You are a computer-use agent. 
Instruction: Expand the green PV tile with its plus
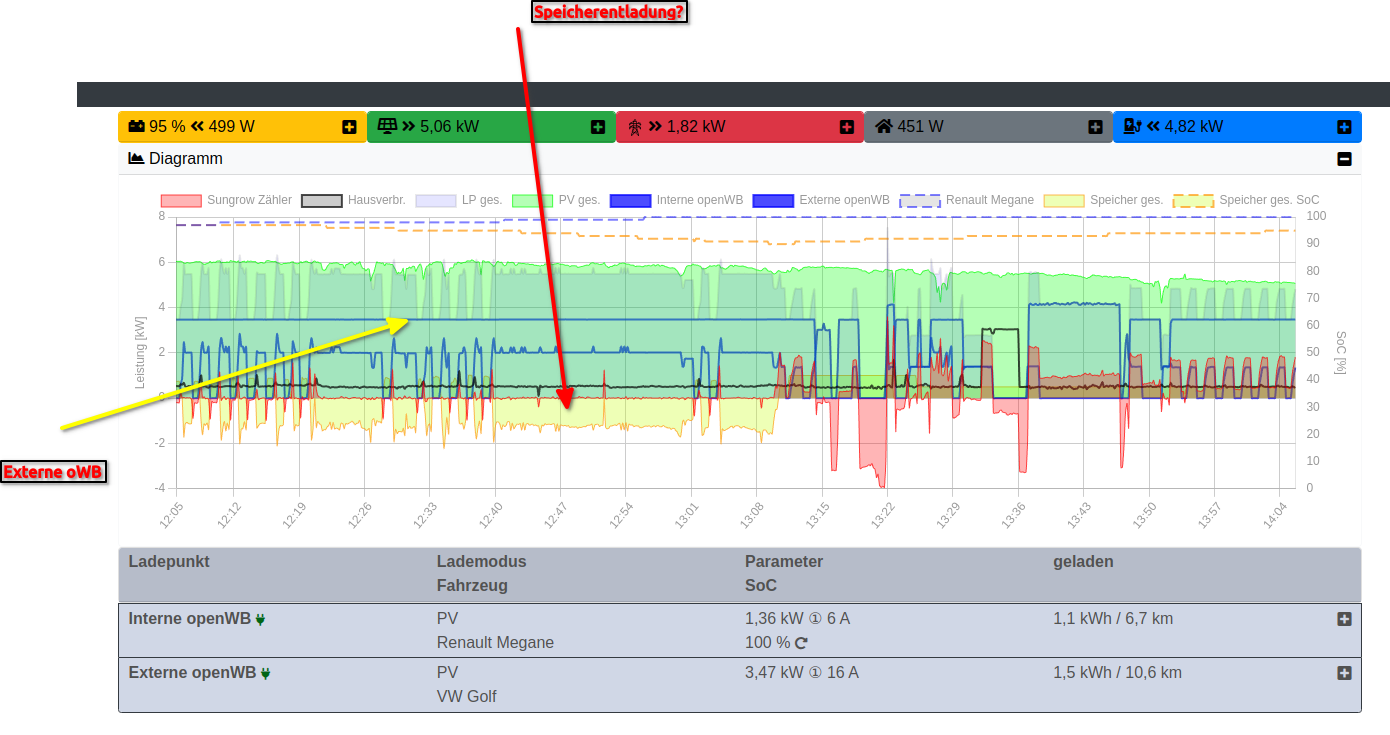point(598,127)
